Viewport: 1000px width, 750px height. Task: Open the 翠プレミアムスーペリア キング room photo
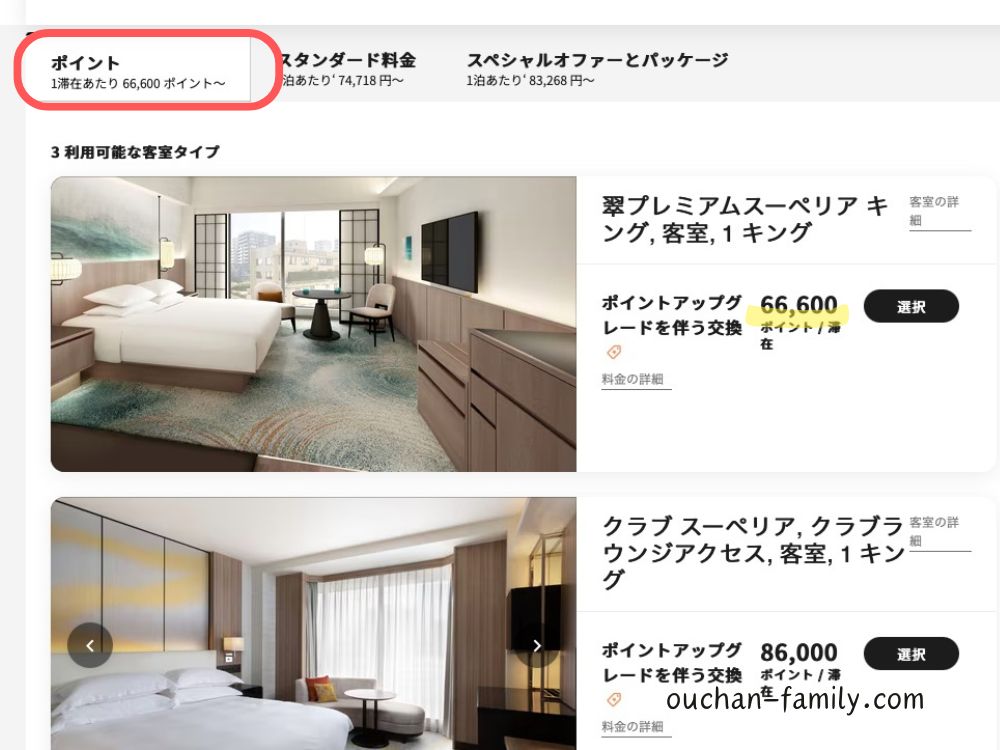(x=313, y=324)
